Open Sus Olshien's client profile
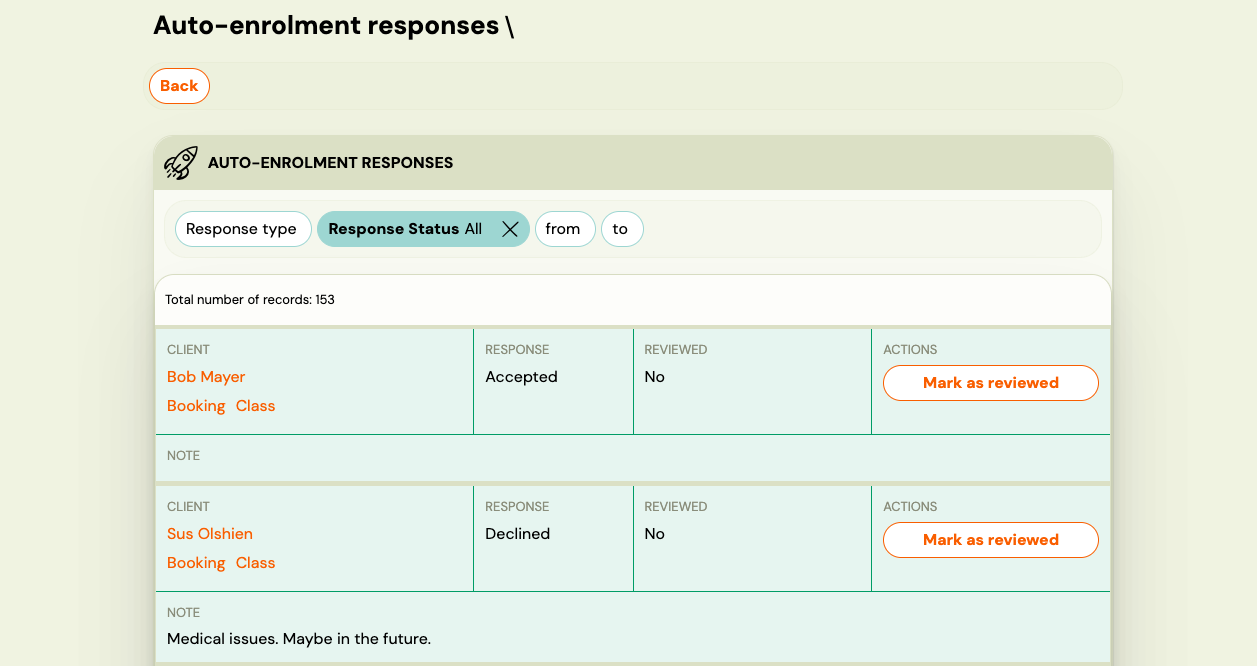 (210, 533)
